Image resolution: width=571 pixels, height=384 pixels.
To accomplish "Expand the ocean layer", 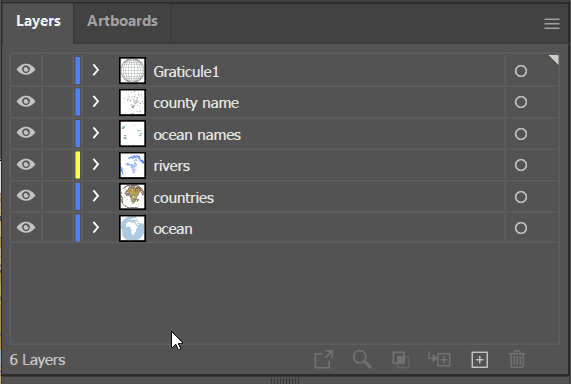I will click(96, 227).
